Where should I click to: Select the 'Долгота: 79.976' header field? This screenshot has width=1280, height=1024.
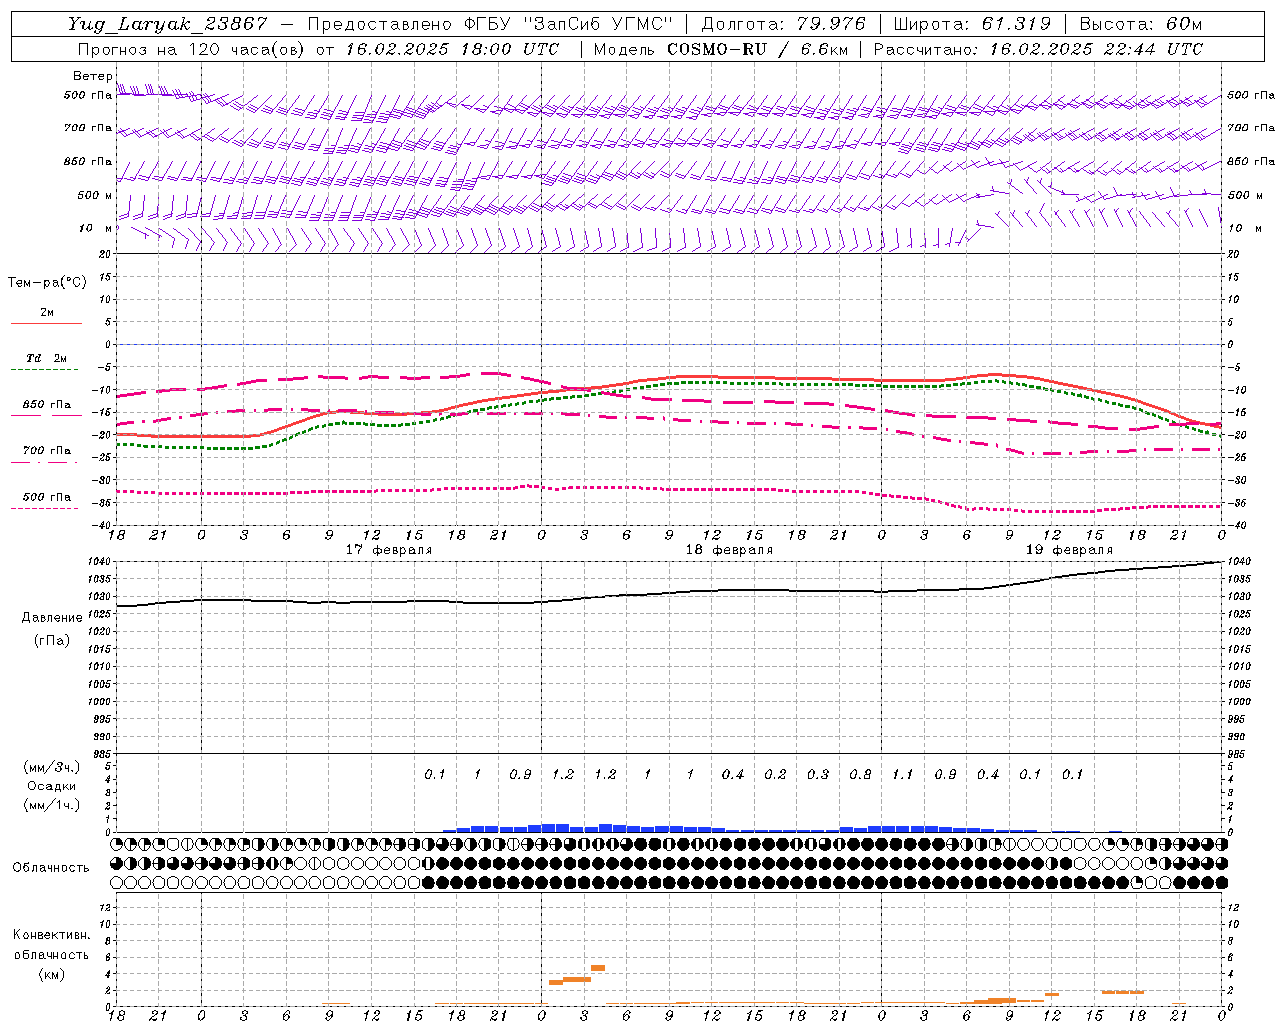click(x=783, y=24)
